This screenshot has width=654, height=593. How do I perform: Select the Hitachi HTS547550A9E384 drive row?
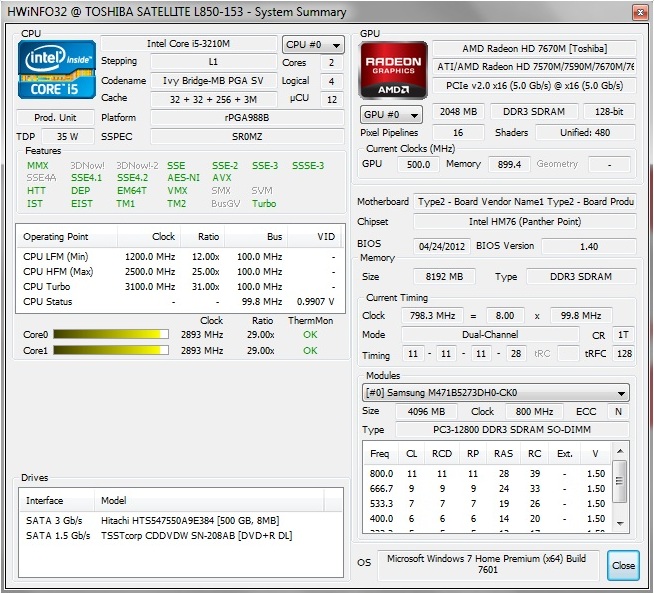click(180, 520)
